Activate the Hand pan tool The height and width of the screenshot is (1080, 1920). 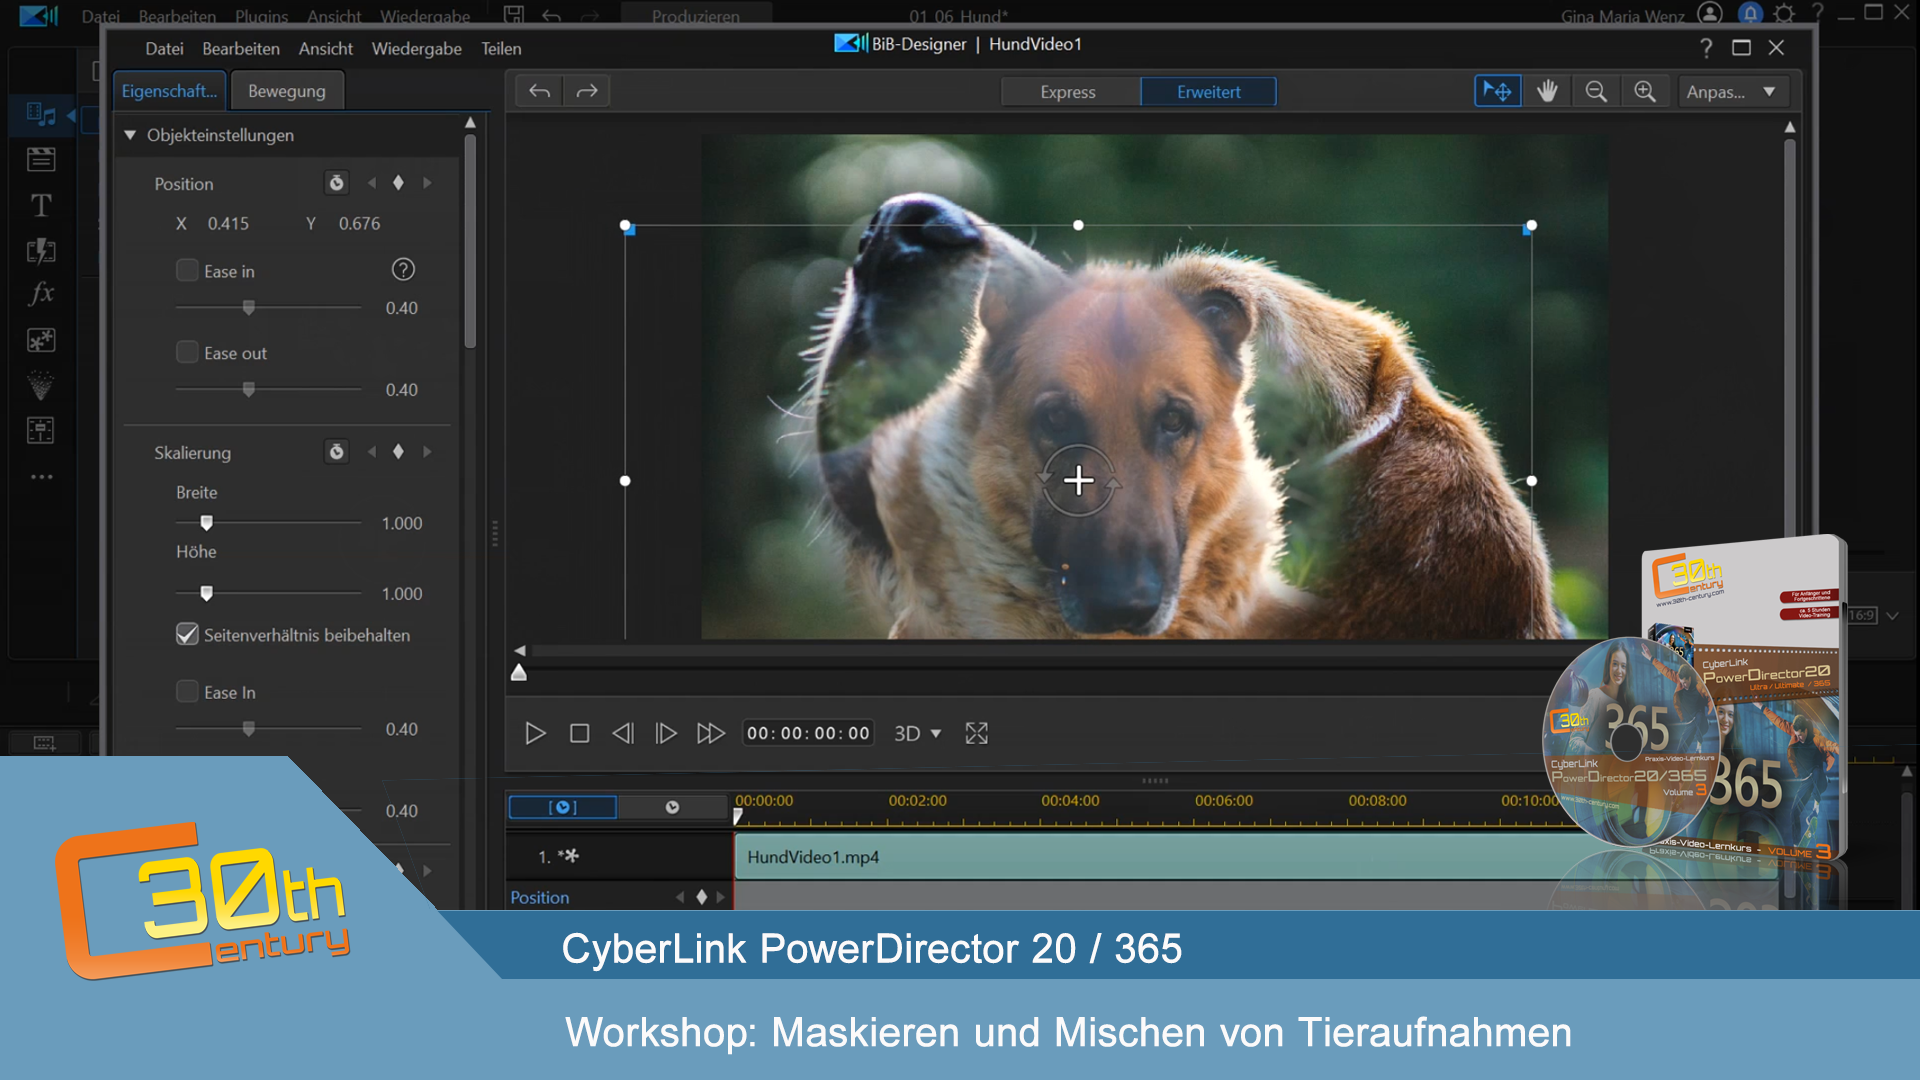point(1547,91)
